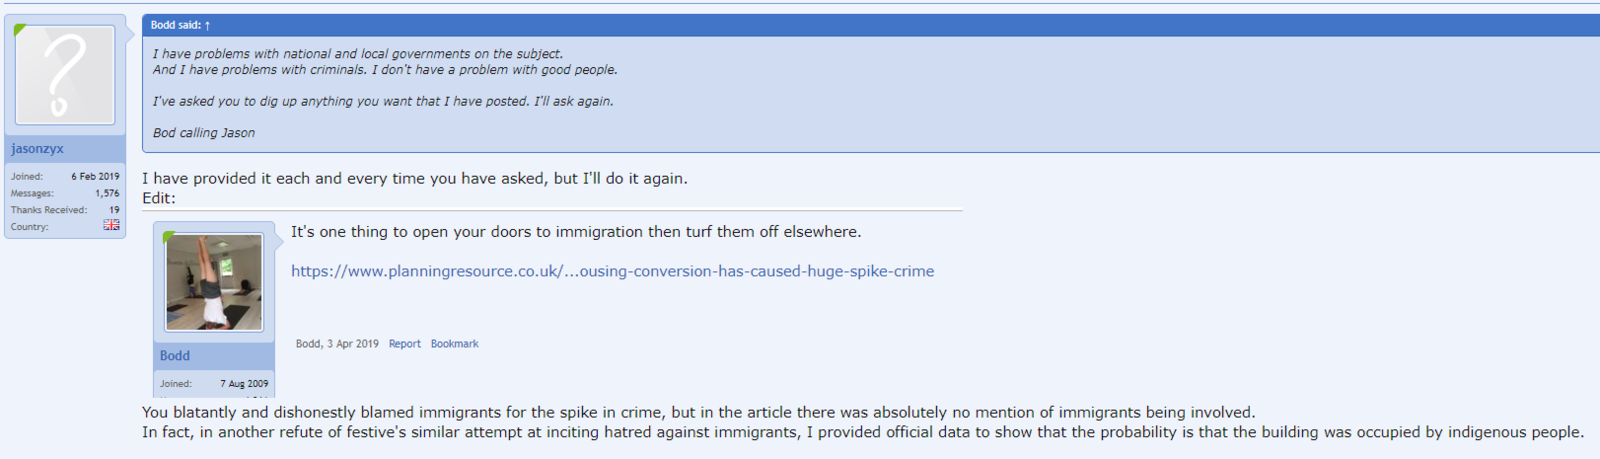Click the up arrow after 'Bodd said:'

(x=207, y=25)
